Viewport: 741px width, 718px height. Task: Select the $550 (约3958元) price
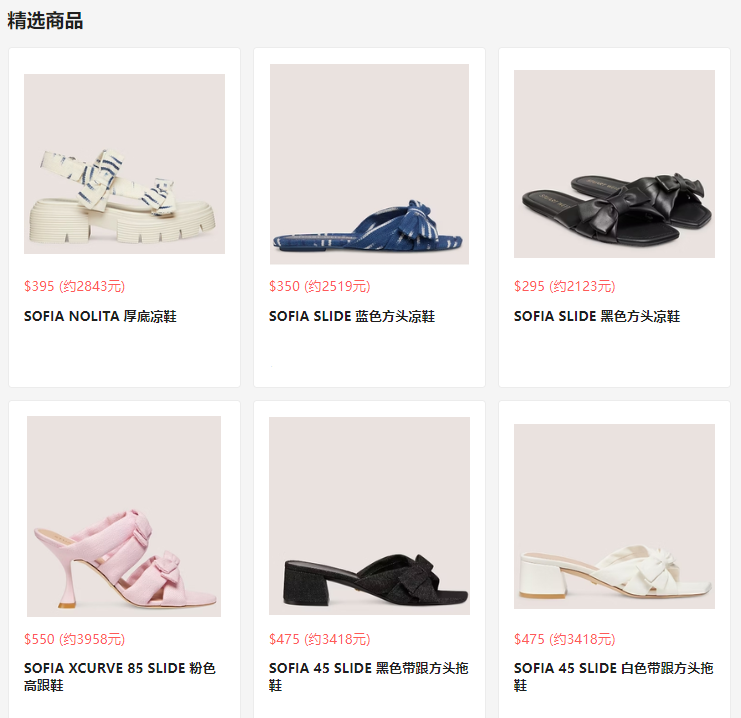[x=75, y=639]
